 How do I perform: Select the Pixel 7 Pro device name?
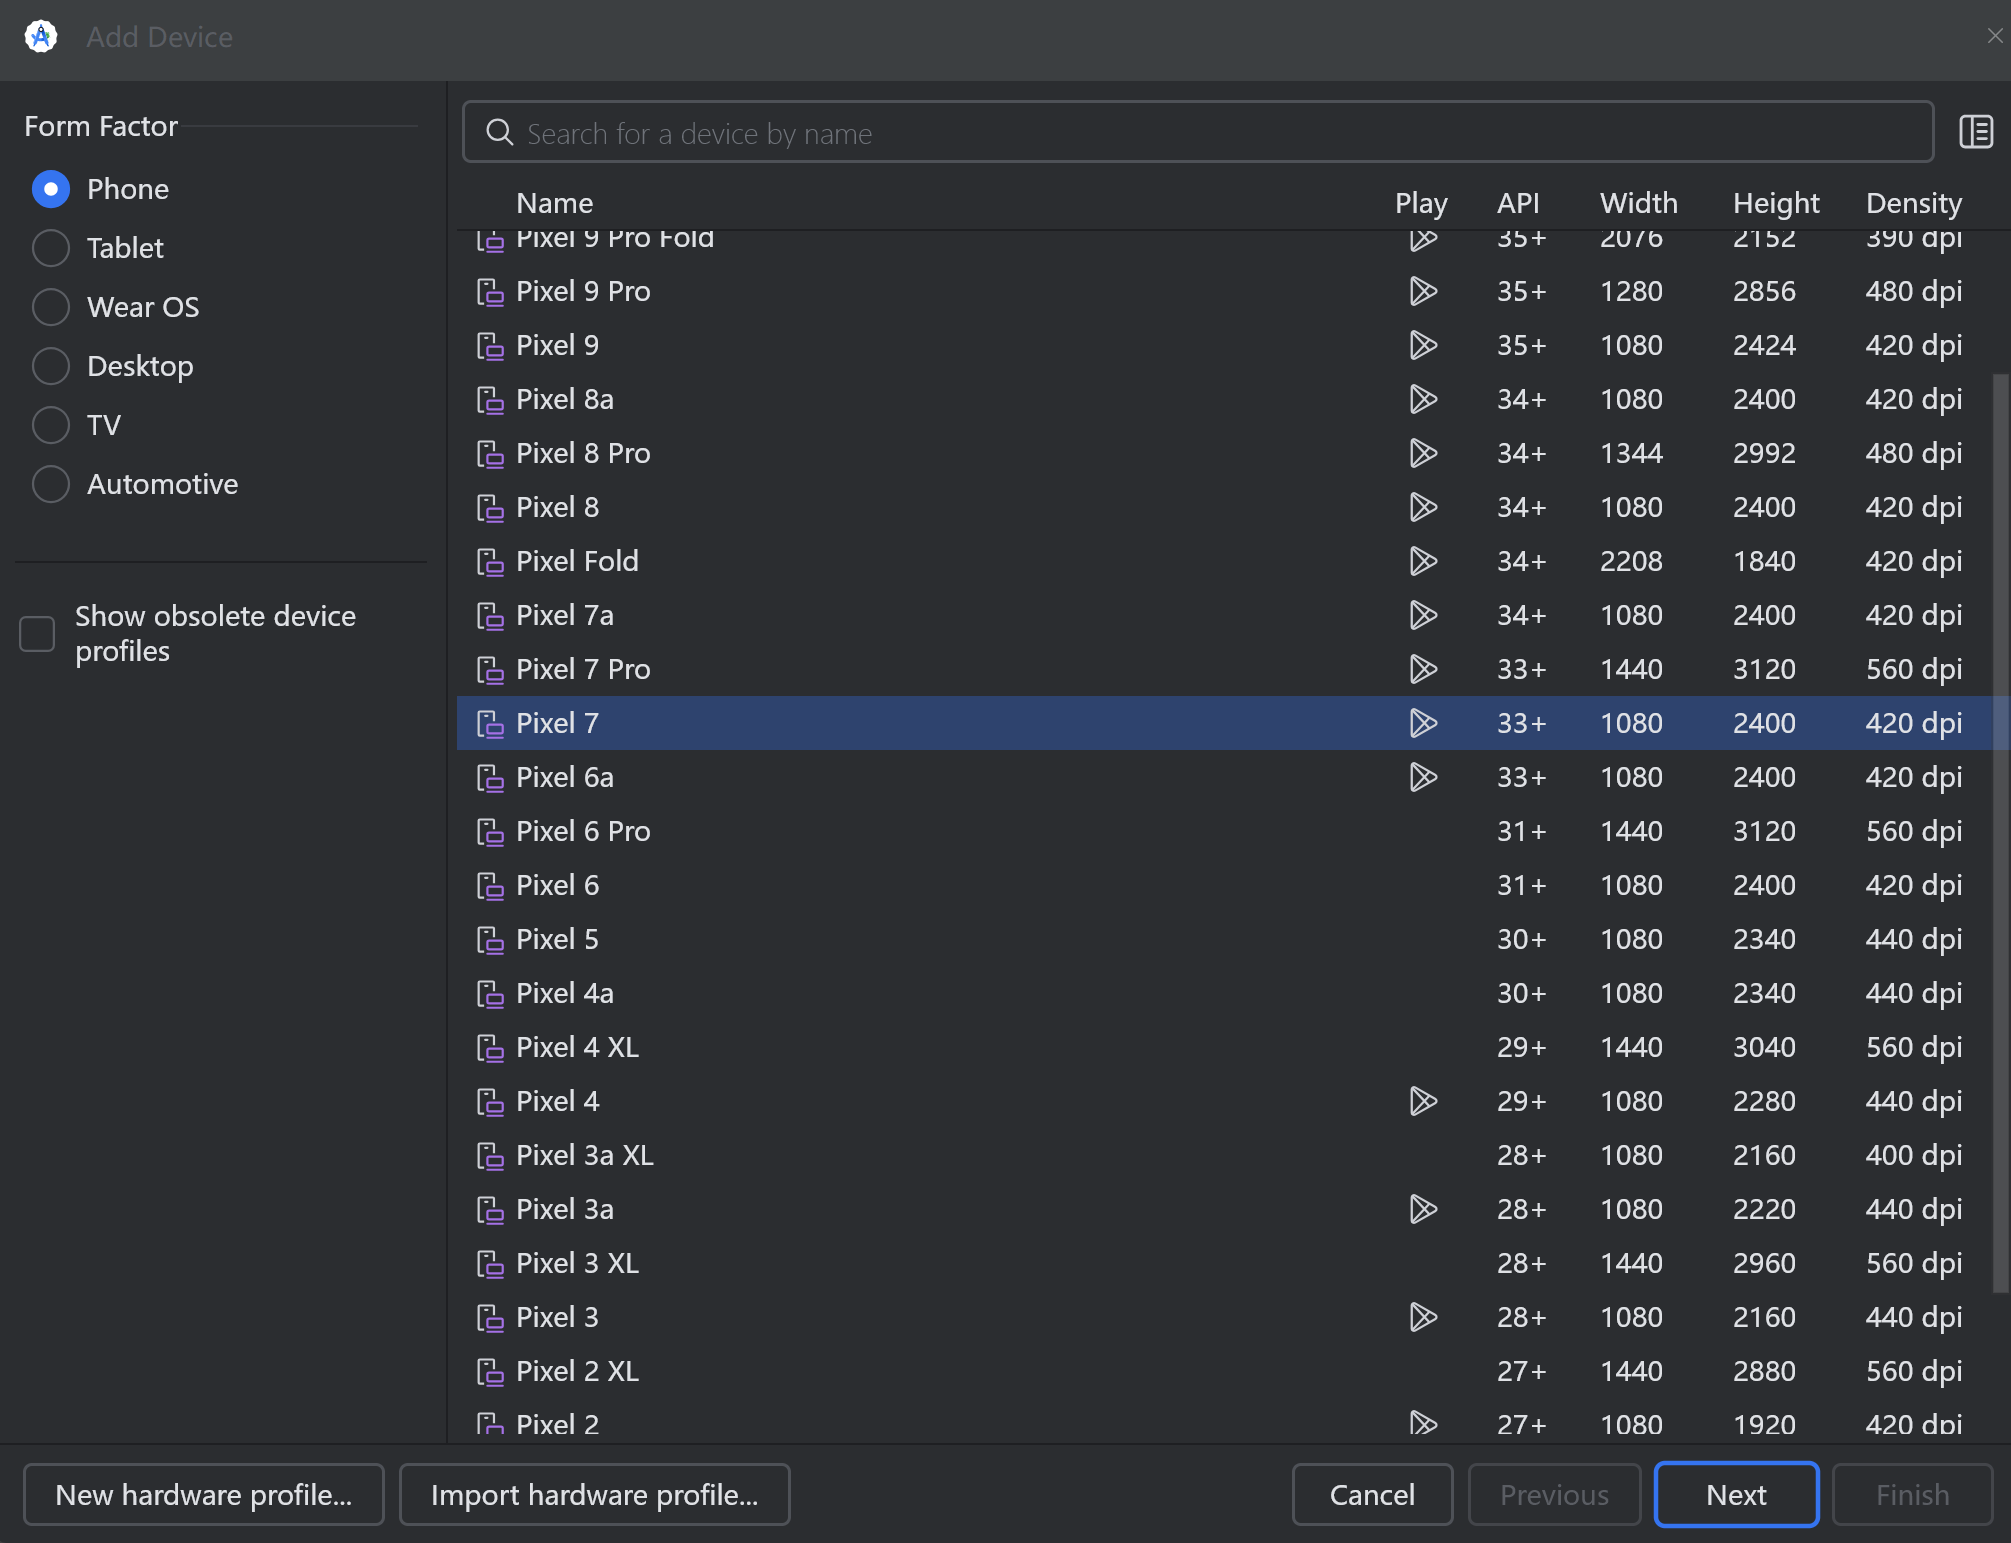(x=583, y=669)
